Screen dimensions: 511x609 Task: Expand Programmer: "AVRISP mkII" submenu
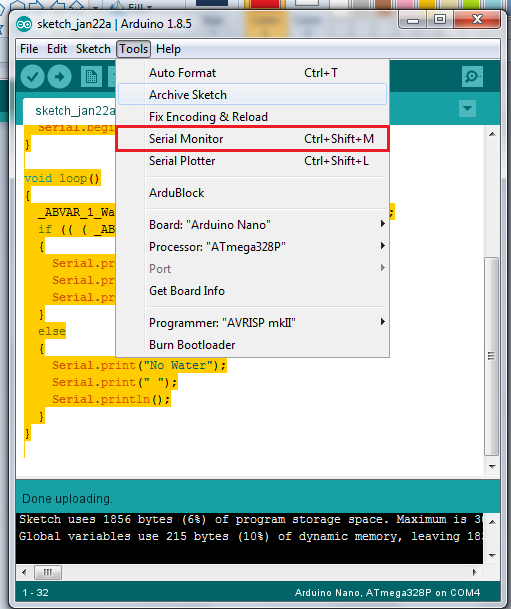[x=252, y=323]
